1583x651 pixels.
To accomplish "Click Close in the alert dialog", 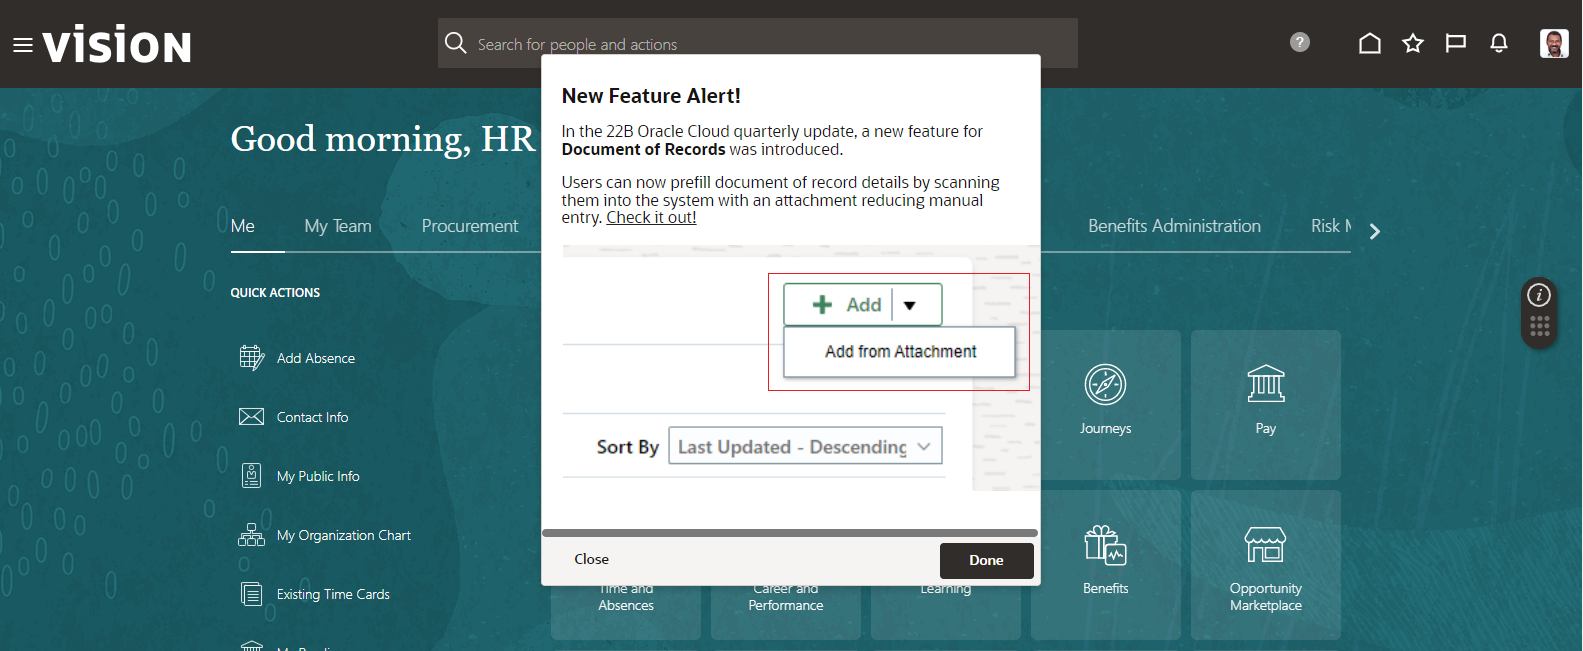I will [x=591, y=559].
